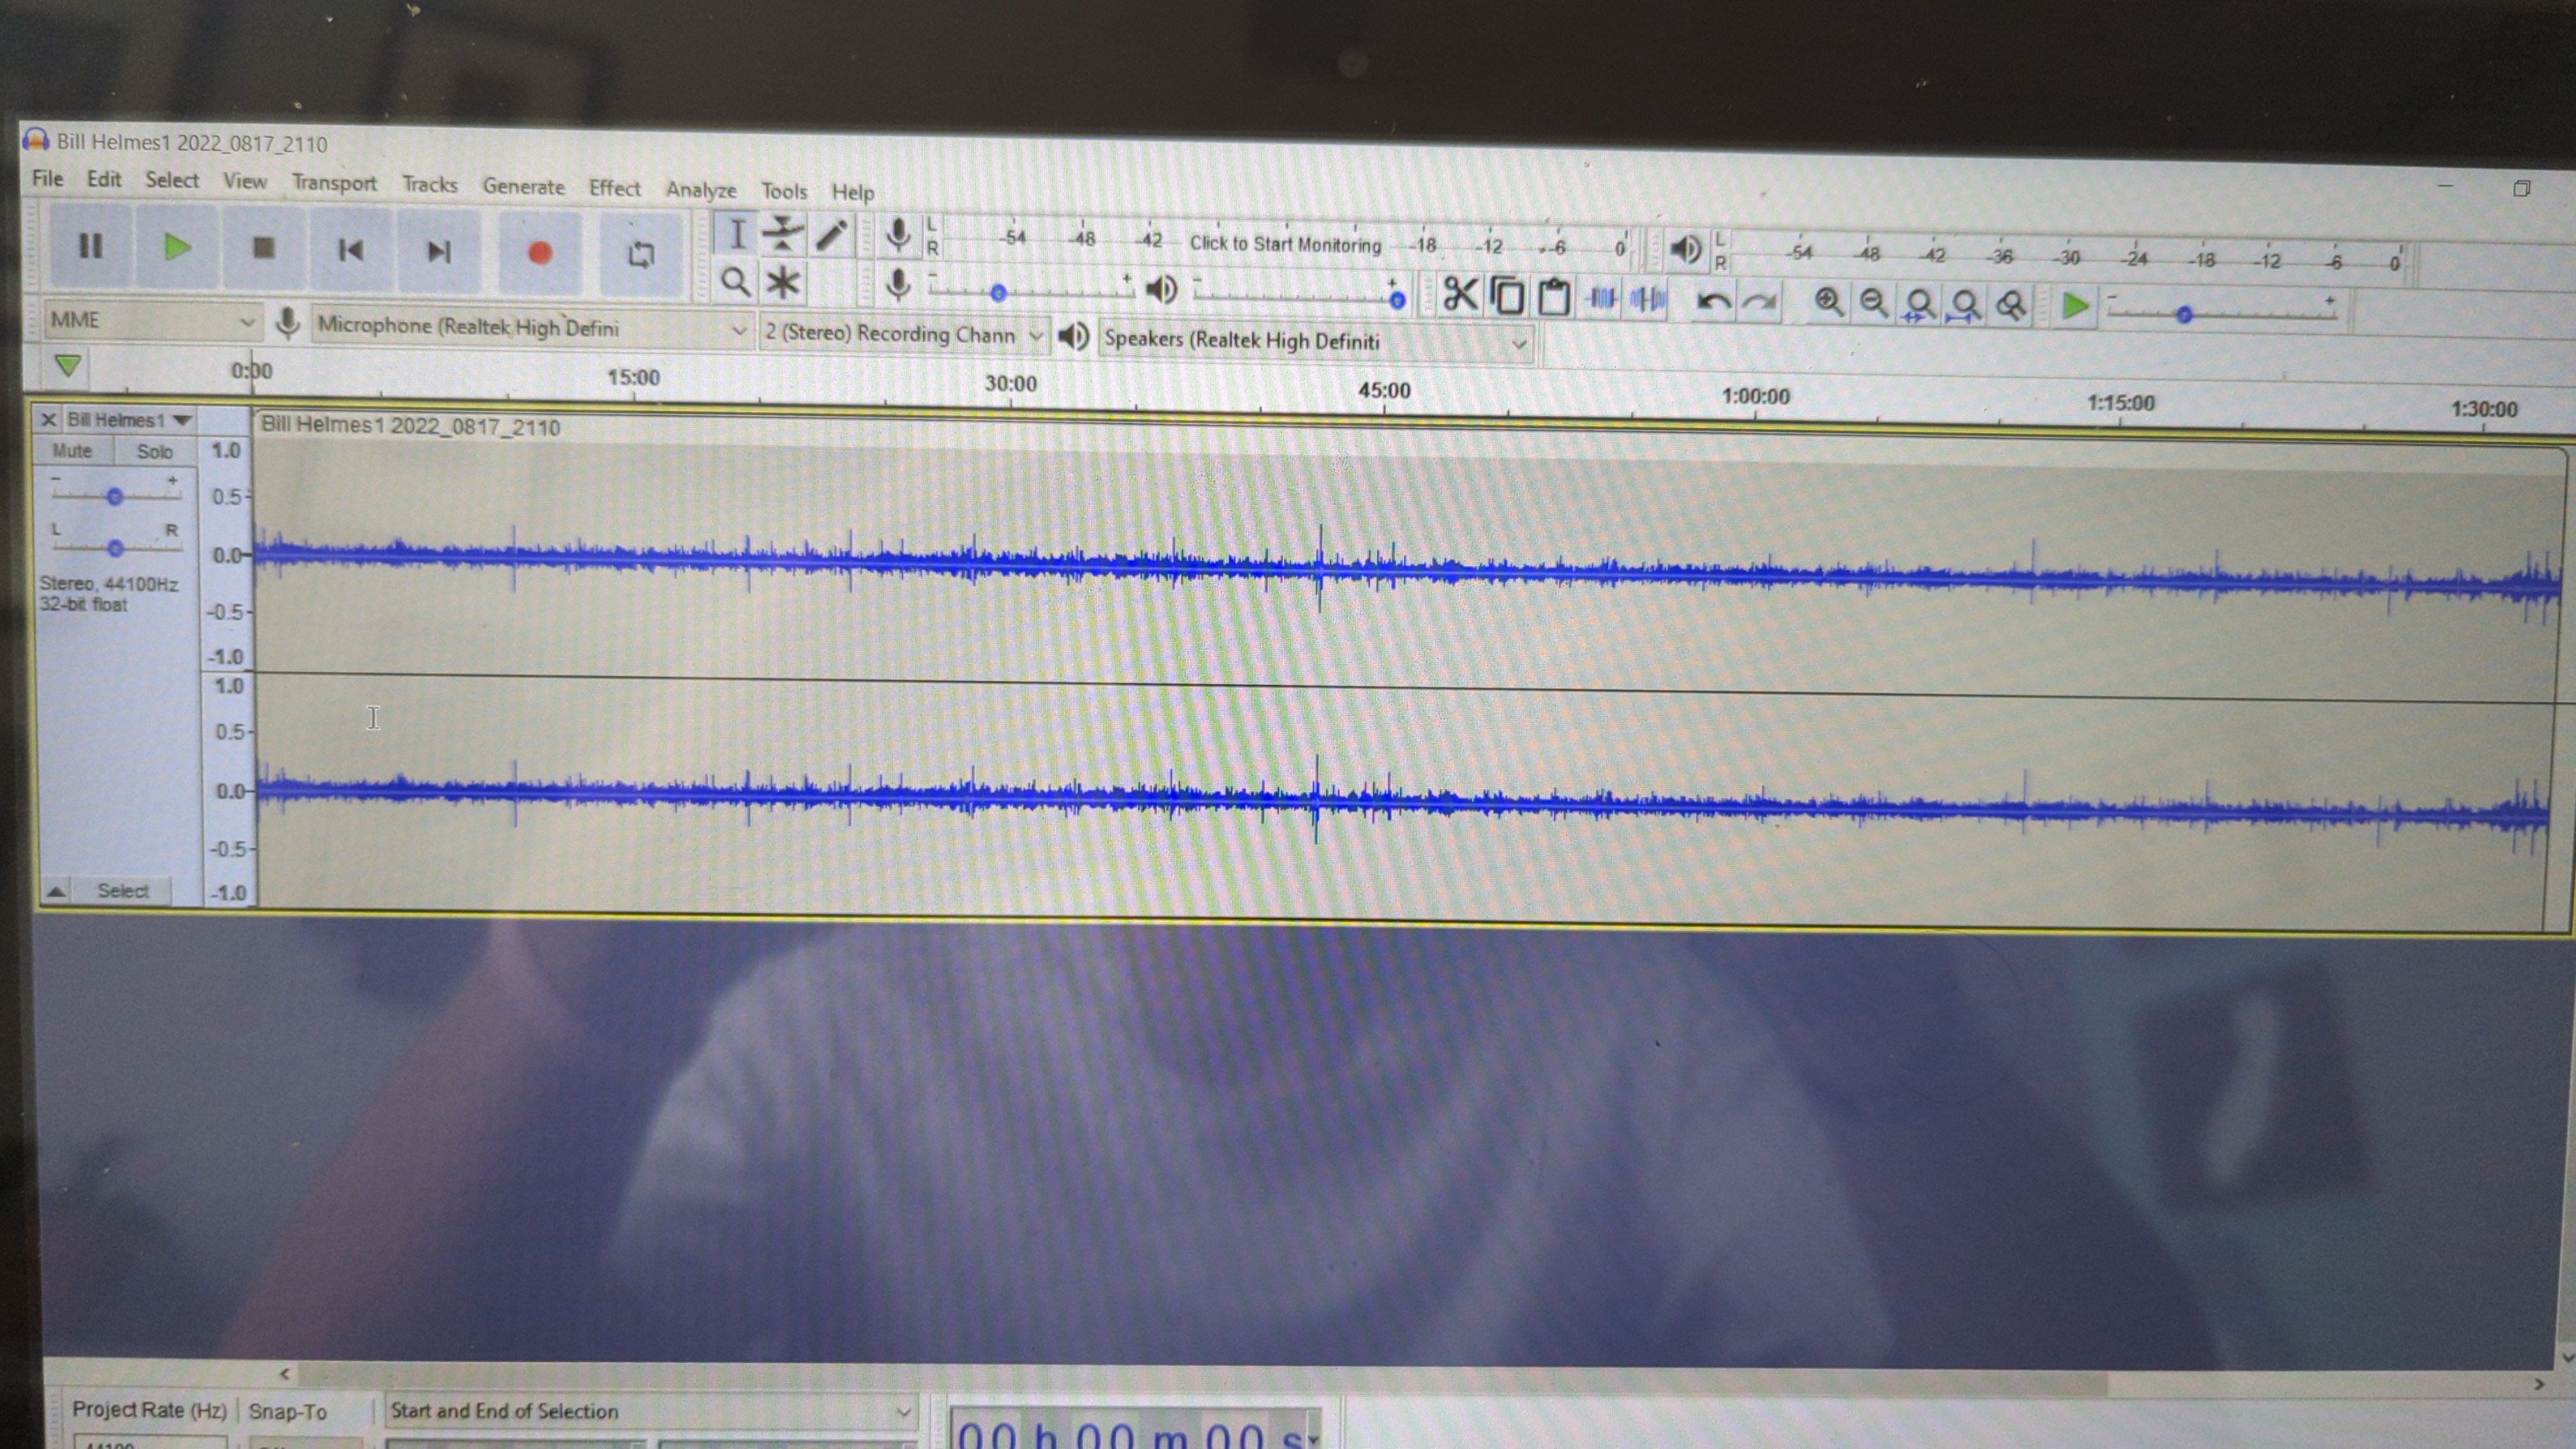This screenshot has width=2576, height=1449.
Task: Click the Copy icon
Action: click(1507, 297)
